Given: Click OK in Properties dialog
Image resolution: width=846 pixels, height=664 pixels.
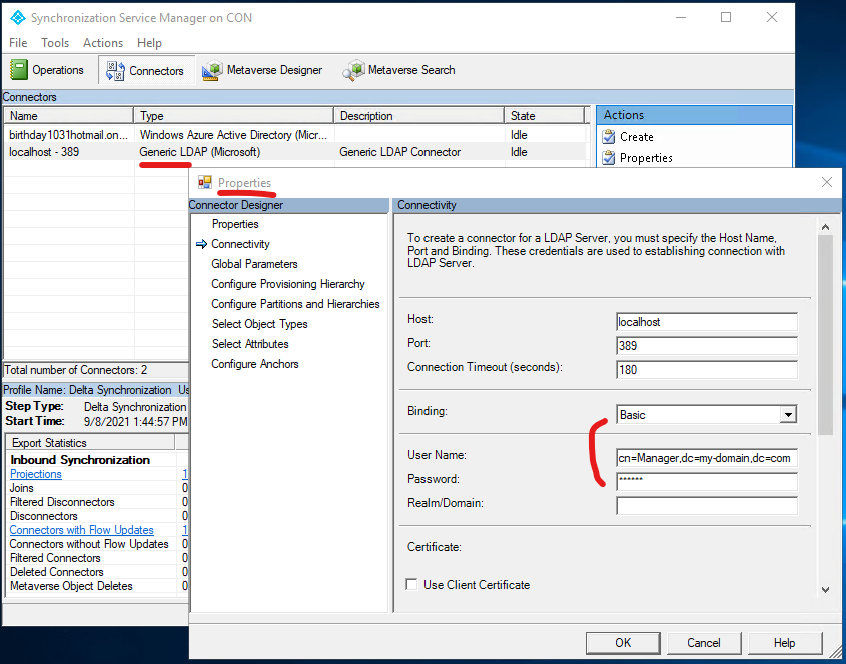Looking at the screenshot, I should [623, 642].
